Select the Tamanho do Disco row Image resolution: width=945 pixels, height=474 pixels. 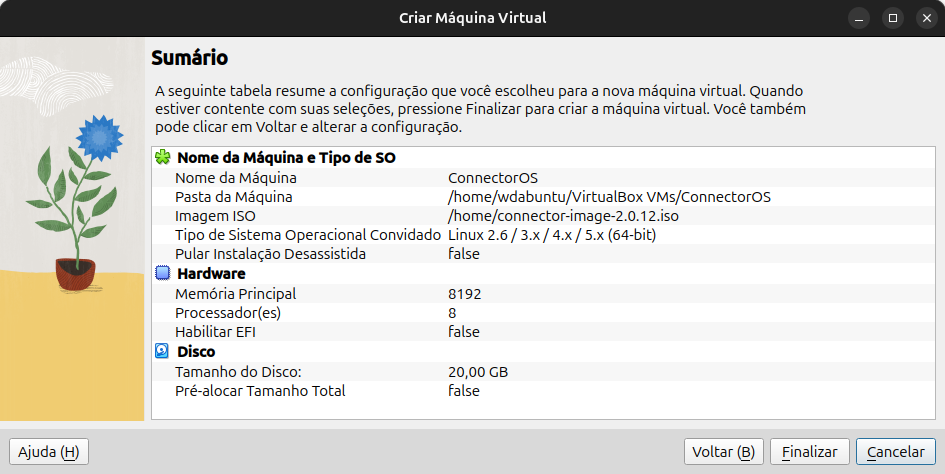point(544,371)
